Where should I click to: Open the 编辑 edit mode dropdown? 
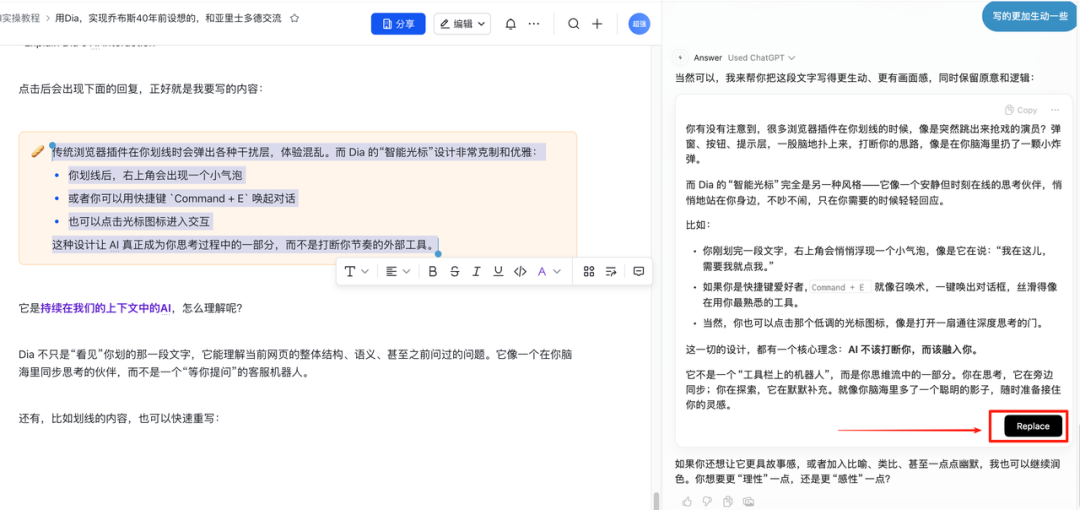pos(462,23)
